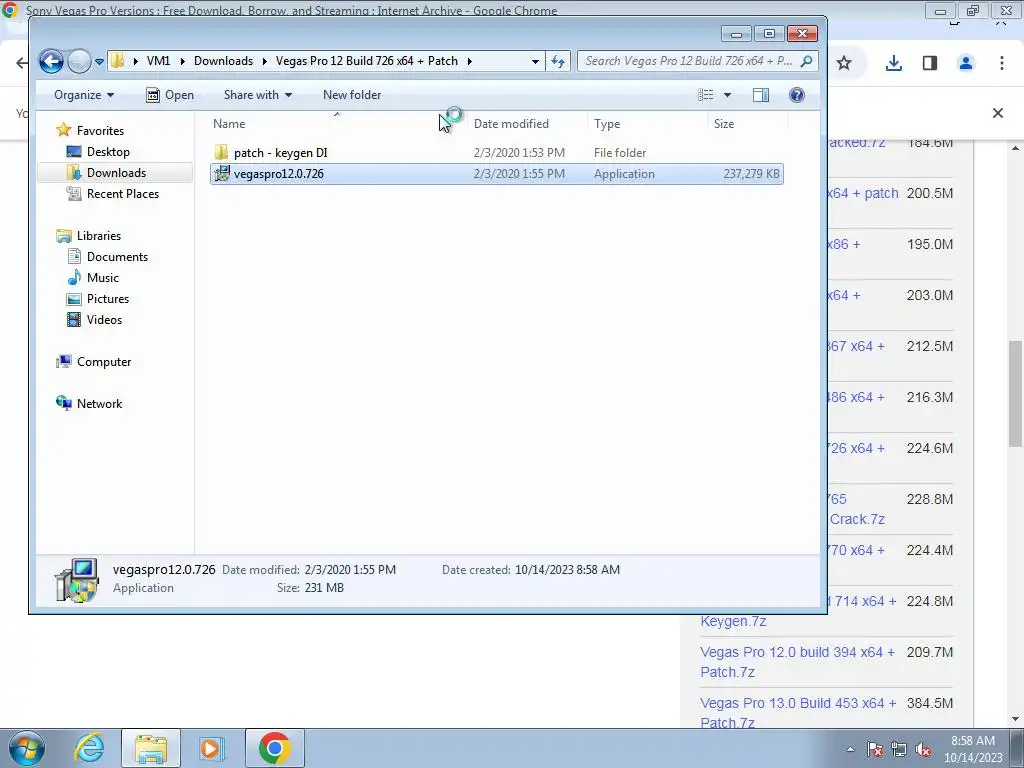Open the Organize menu
Viewport: 1024px width, 768px height.
point(84,95)
